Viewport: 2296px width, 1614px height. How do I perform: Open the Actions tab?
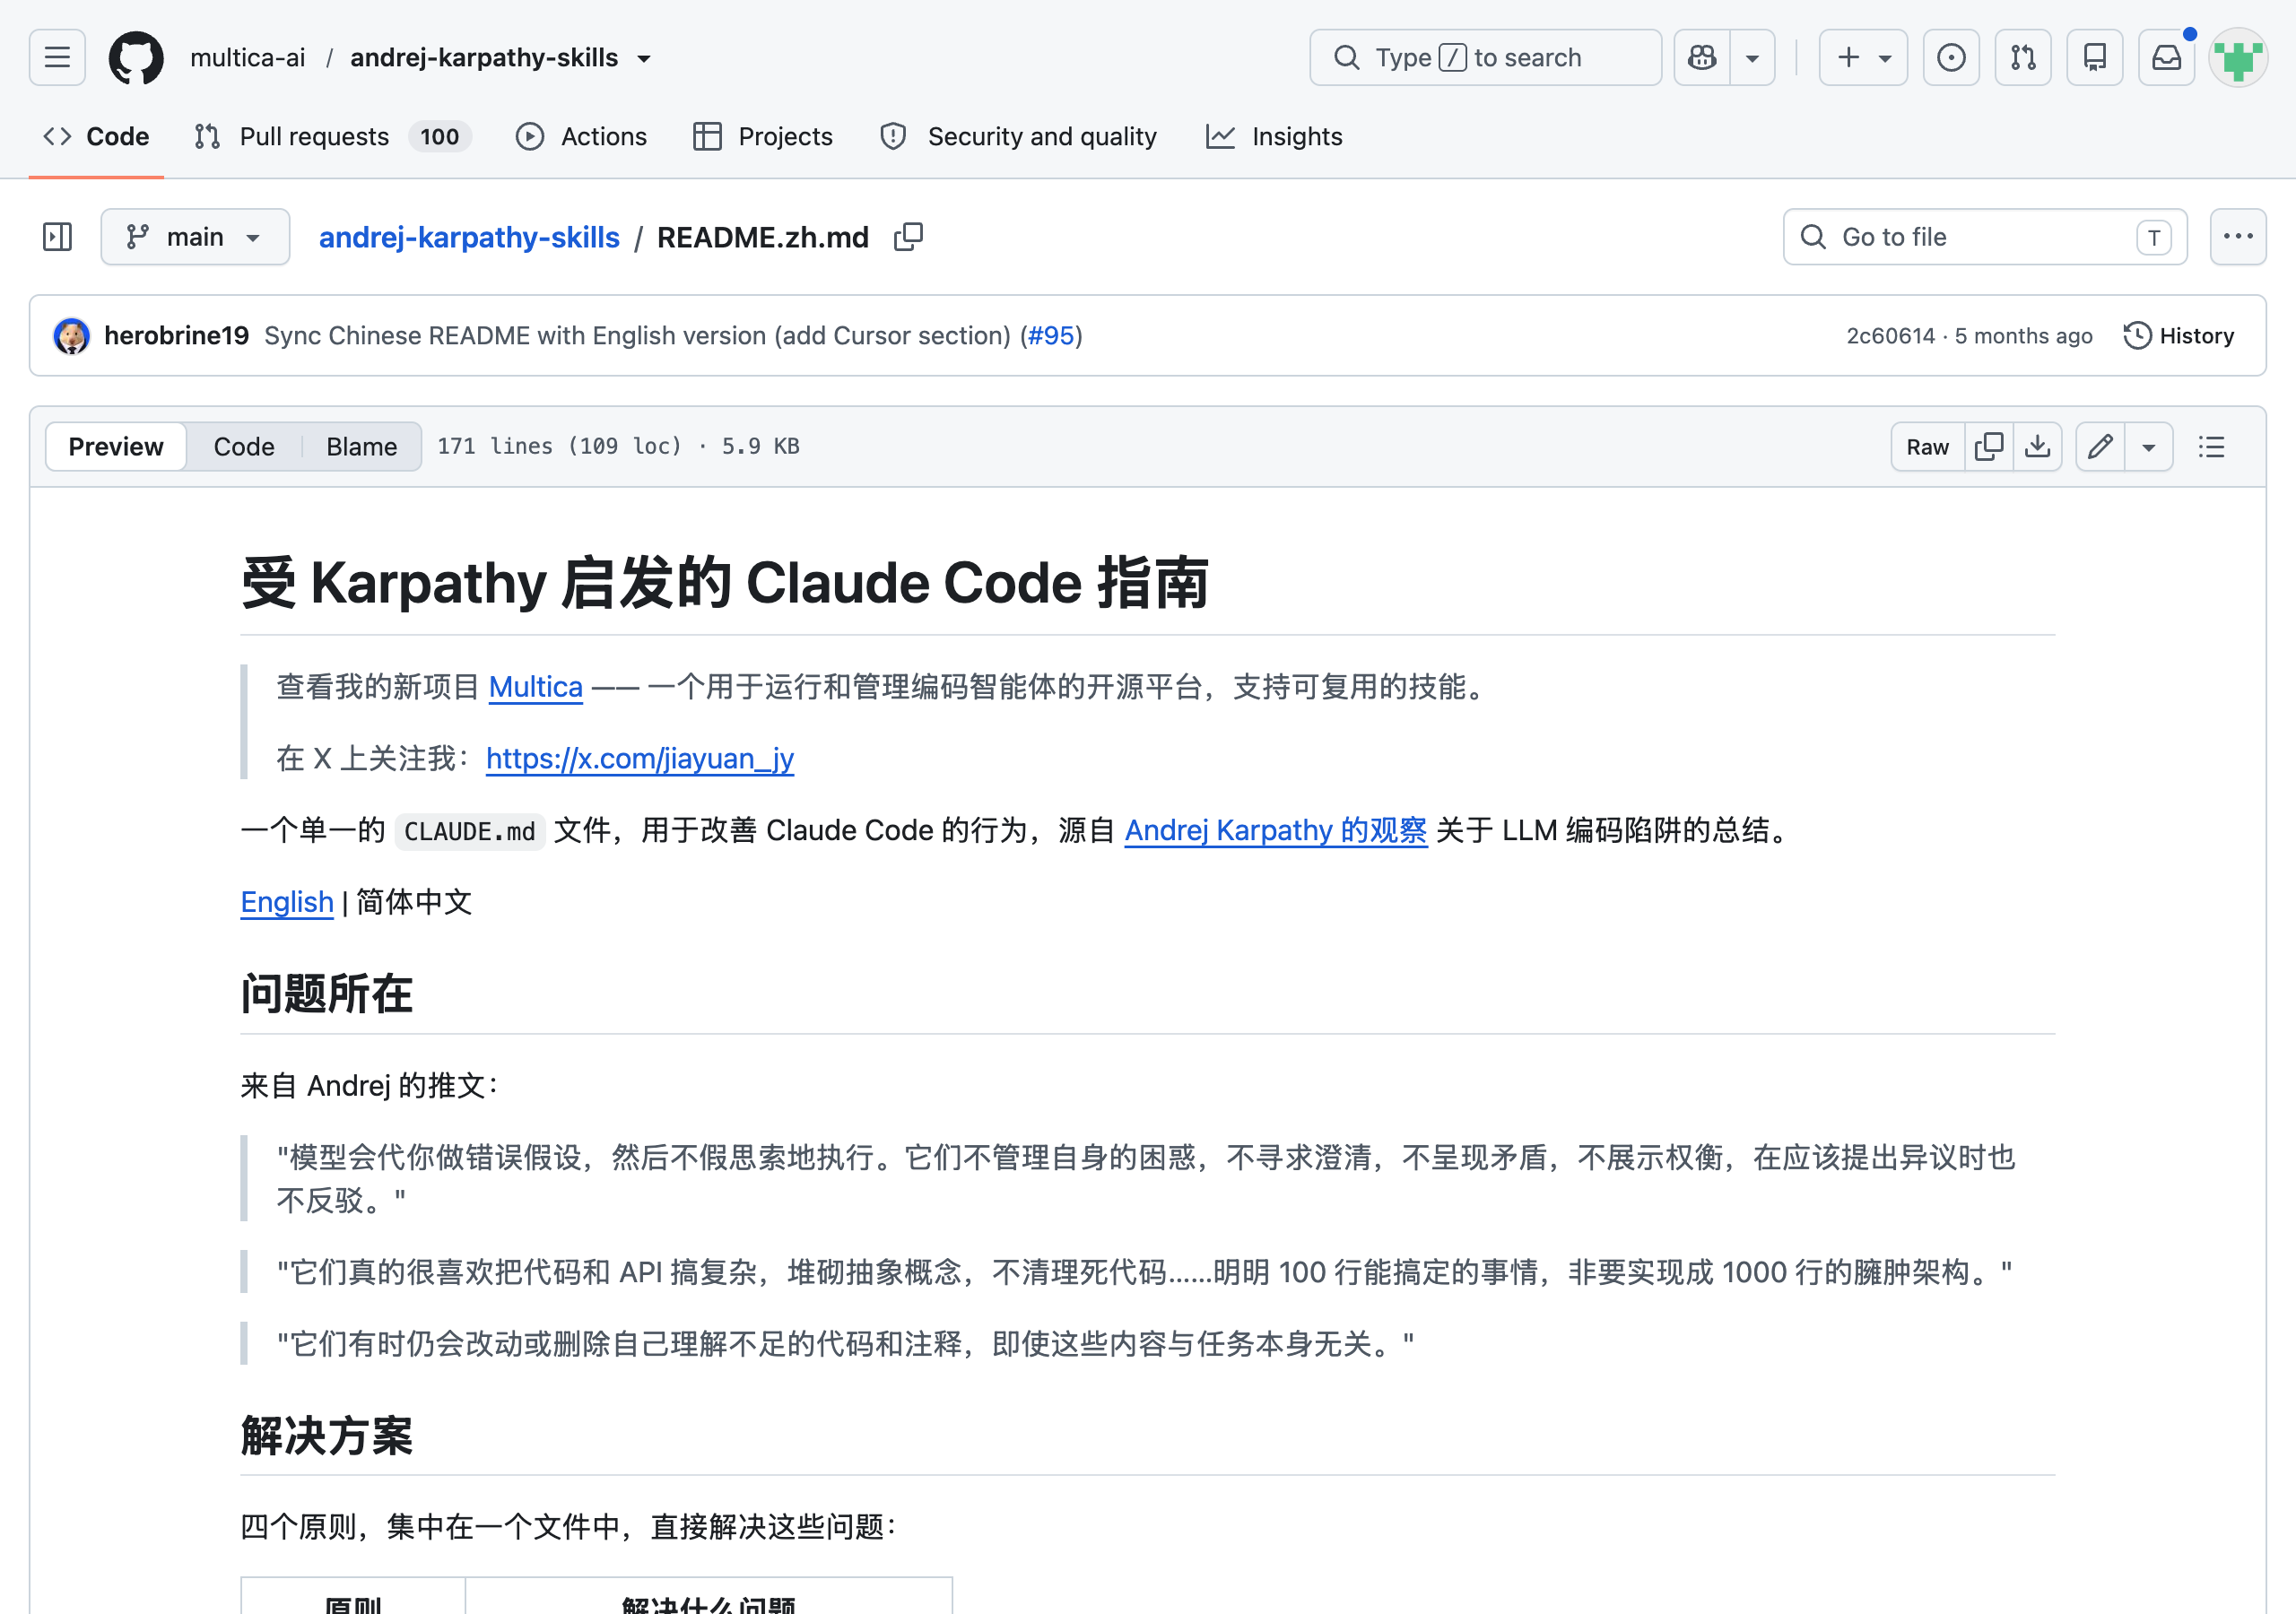coord(581,136)
